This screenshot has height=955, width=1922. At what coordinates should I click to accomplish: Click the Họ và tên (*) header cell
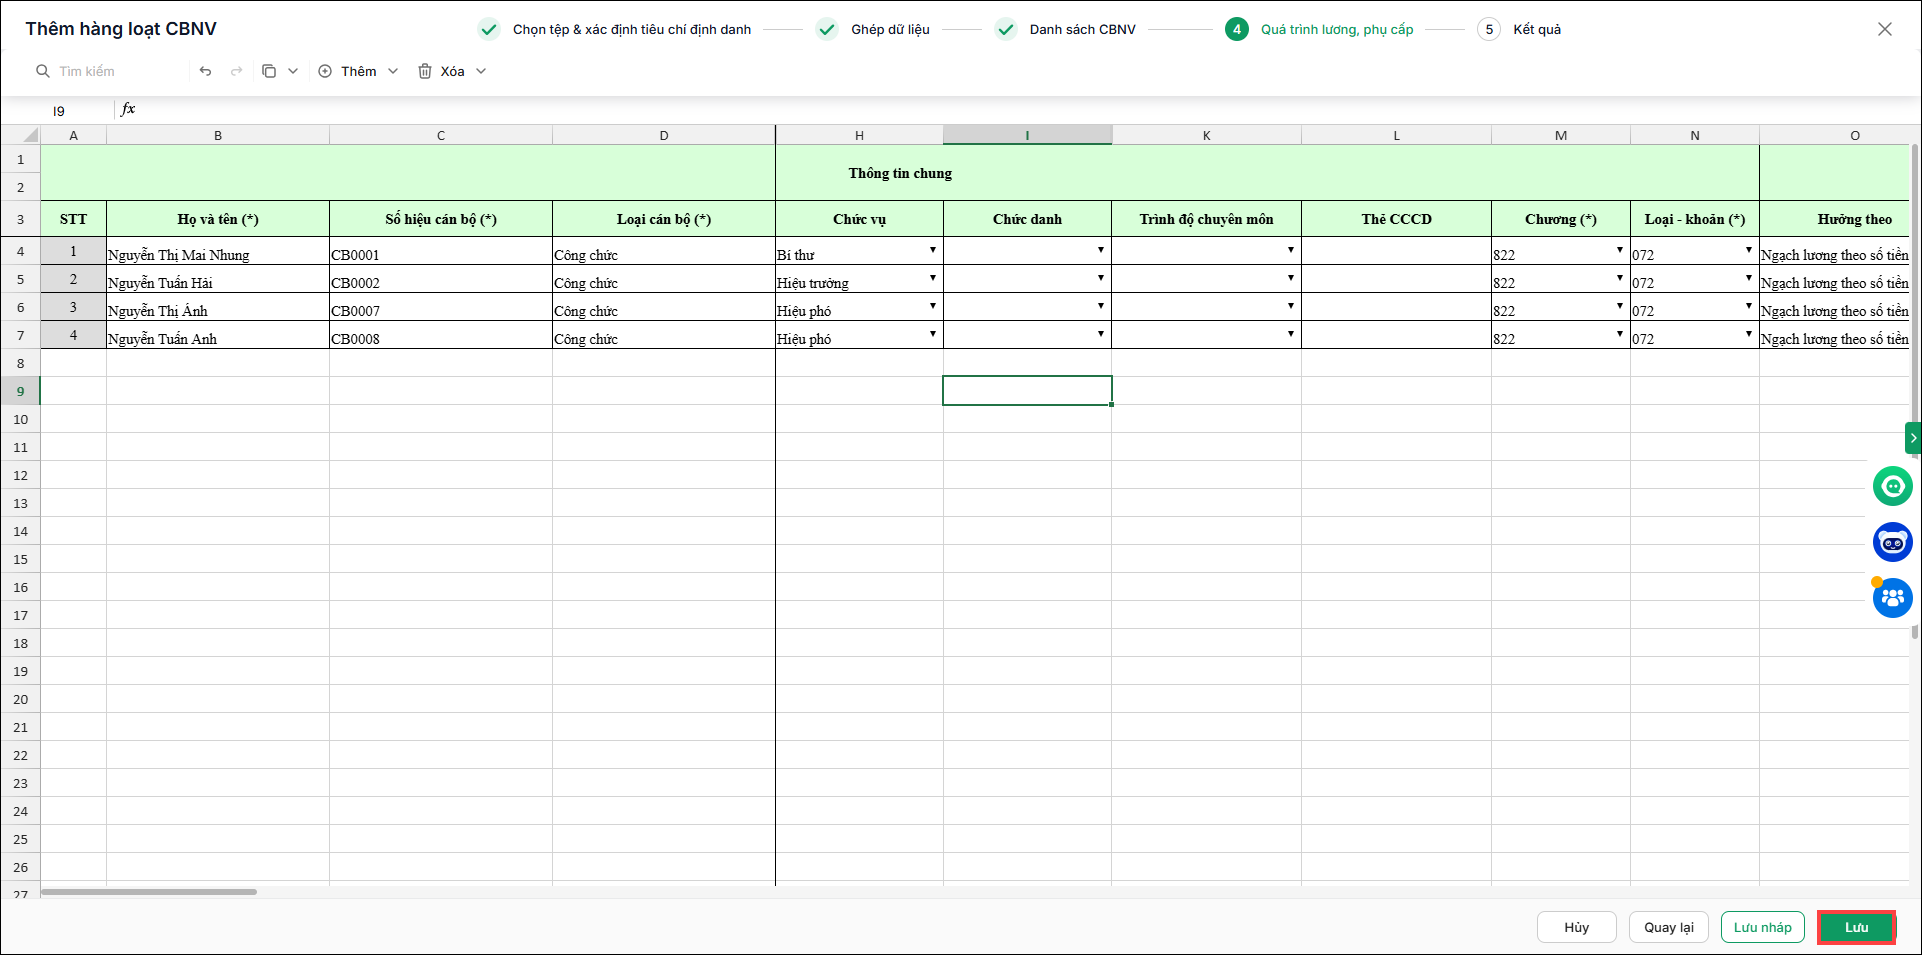[218, 219]
